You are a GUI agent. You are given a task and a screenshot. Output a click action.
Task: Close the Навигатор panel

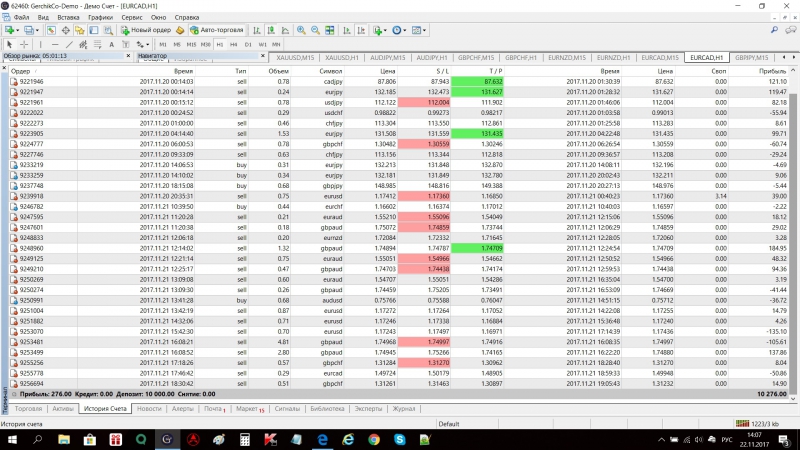(263, 56)
